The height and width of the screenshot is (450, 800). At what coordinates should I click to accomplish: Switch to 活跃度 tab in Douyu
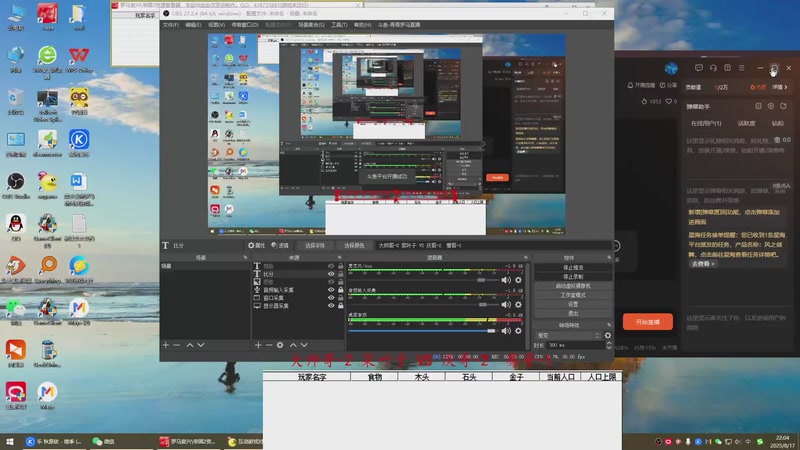click(x=746, y=123)
